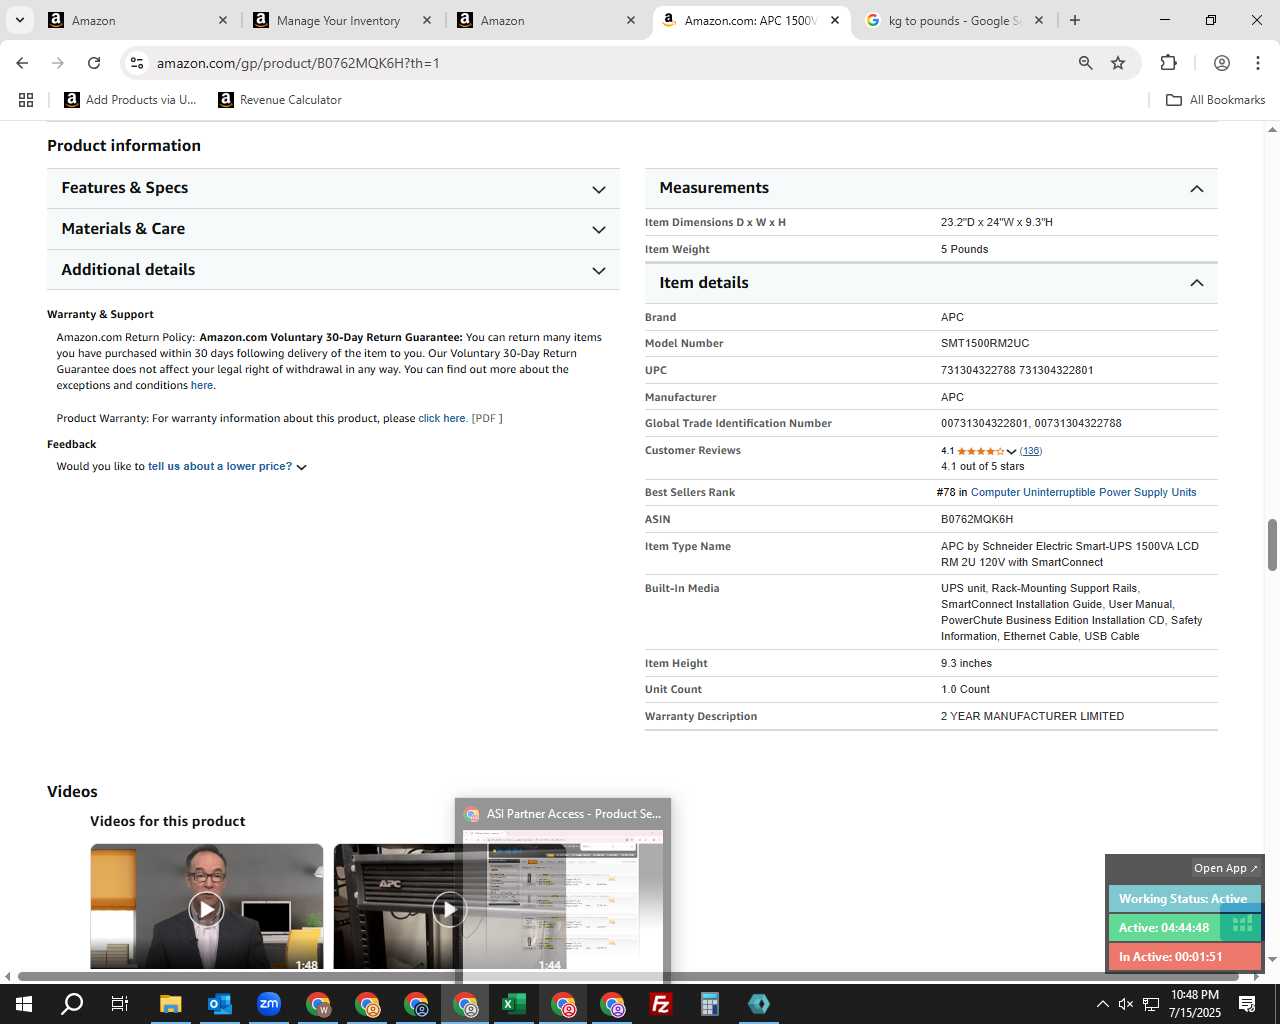Viewport: 1280px width, 1024px height.
Task: Show hidden system tray icons
Action: pos(1102,1004)
